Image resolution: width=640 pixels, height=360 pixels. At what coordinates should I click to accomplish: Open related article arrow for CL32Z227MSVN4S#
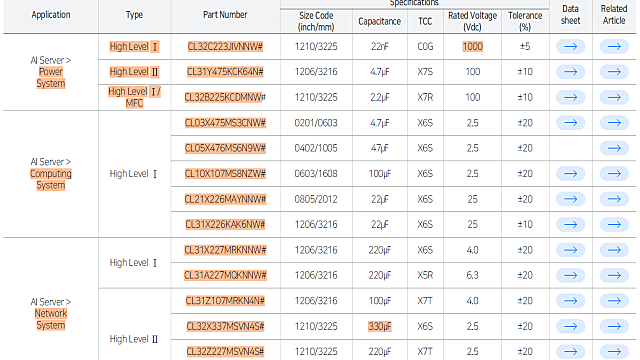(x=614, y=351)
